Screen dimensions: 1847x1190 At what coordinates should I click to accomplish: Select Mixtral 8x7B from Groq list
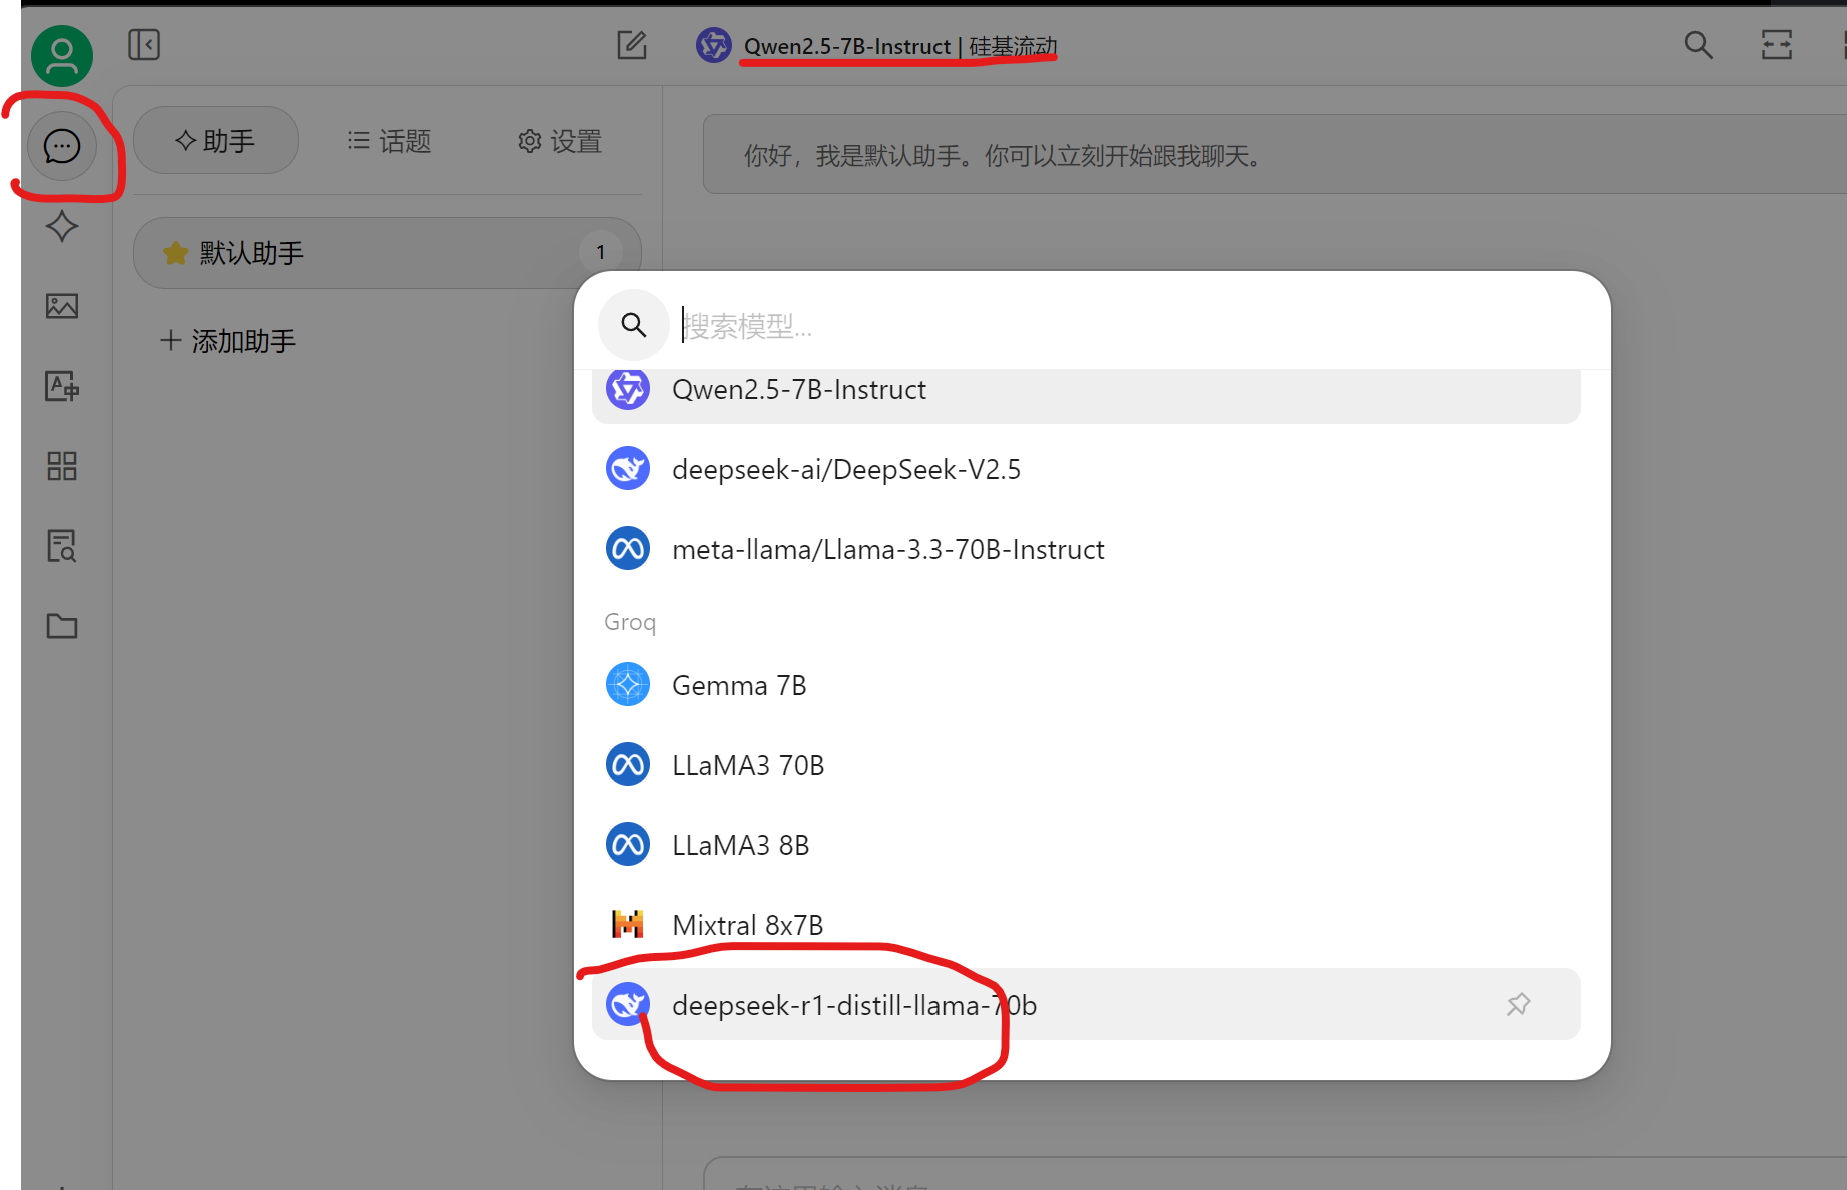747,925
